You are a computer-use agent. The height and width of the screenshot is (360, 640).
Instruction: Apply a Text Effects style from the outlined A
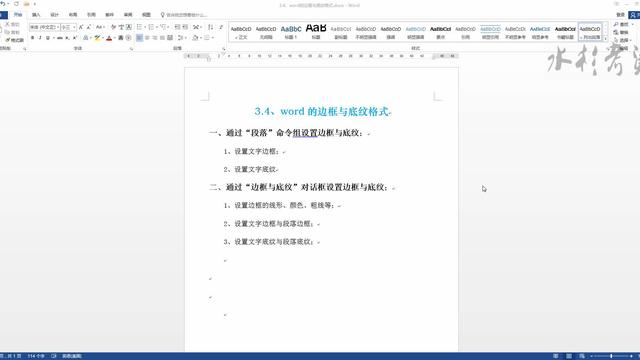[86, 38]
